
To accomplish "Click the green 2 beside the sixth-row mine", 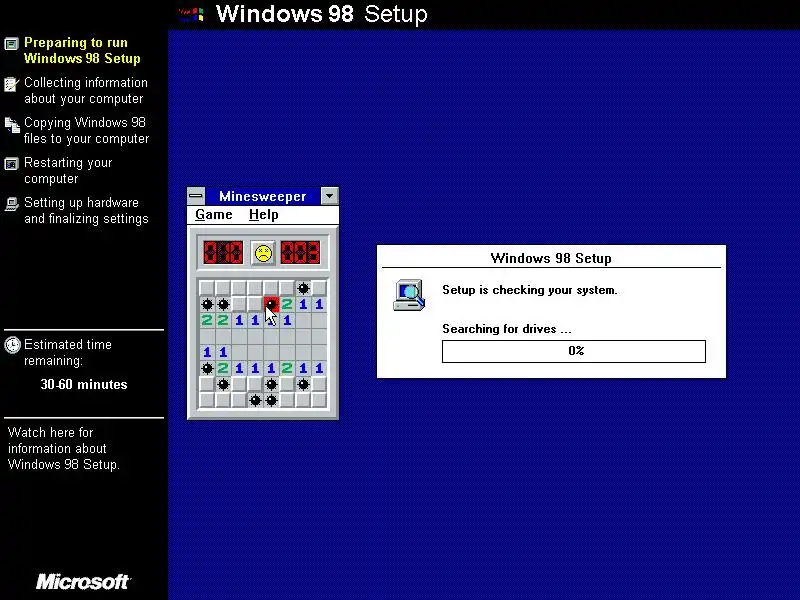I will point(223,368).
